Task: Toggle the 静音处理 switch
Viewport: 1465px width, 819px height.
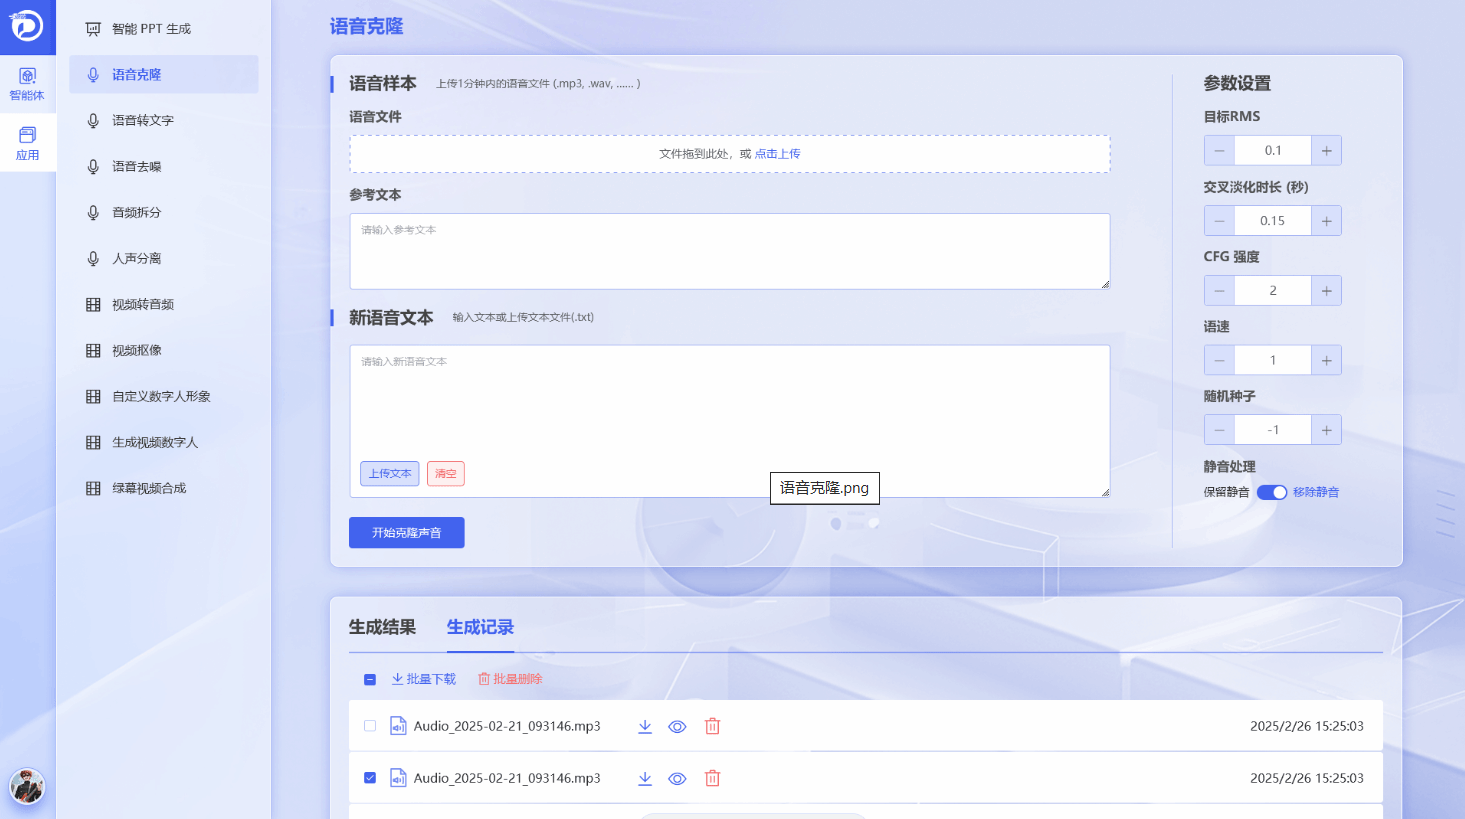Action: (1272, 492)
